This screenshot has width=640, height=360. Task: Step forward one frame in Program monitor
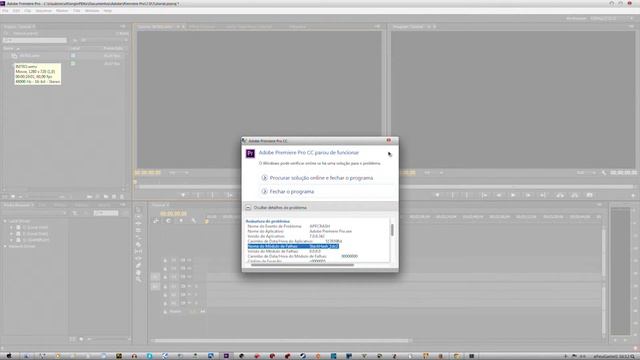(528, 196)
